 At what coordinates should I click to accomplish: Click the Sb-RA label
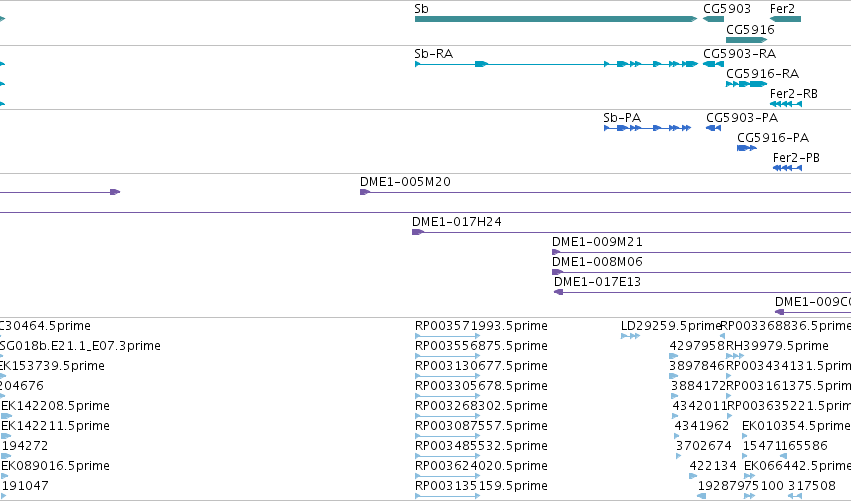(x=433, y=54)
